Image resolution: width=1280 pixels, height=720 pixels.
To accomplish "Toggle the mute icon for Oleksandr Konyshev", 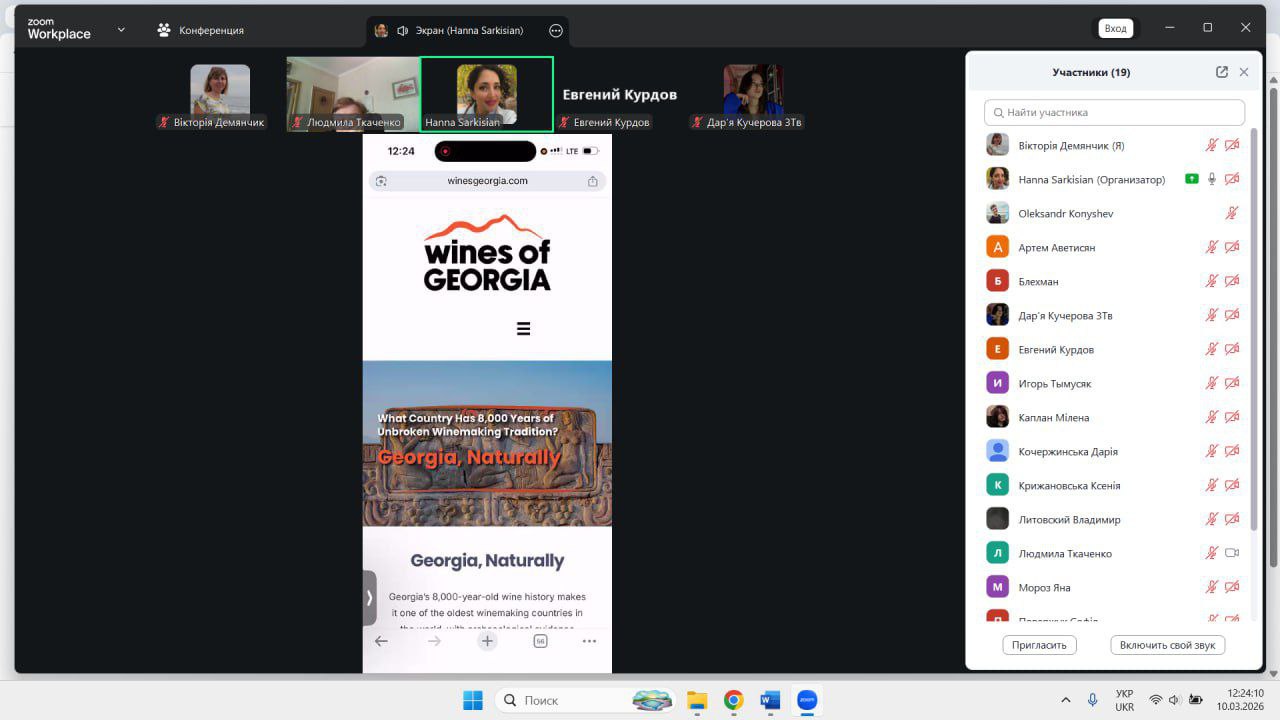I will pyautogui.click(x=1232, y=213).
